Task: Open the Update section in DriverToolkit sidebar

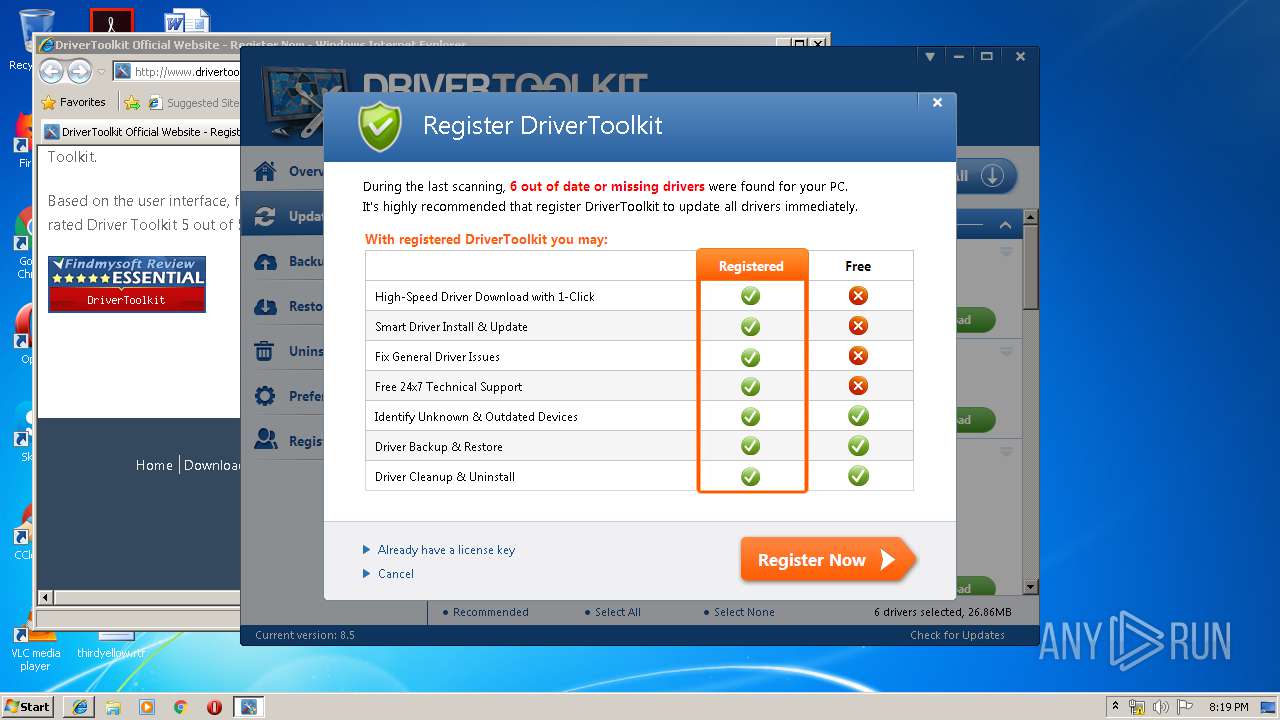Action: [283, 216]
